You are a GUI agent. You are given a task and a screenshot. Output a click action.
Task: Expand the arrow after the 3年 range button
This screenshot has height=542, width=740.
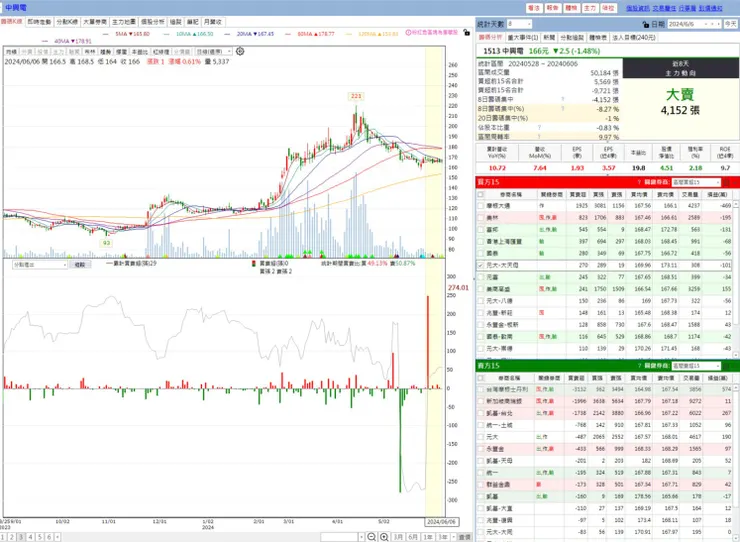pyautogui.click(x=453, y=537)
